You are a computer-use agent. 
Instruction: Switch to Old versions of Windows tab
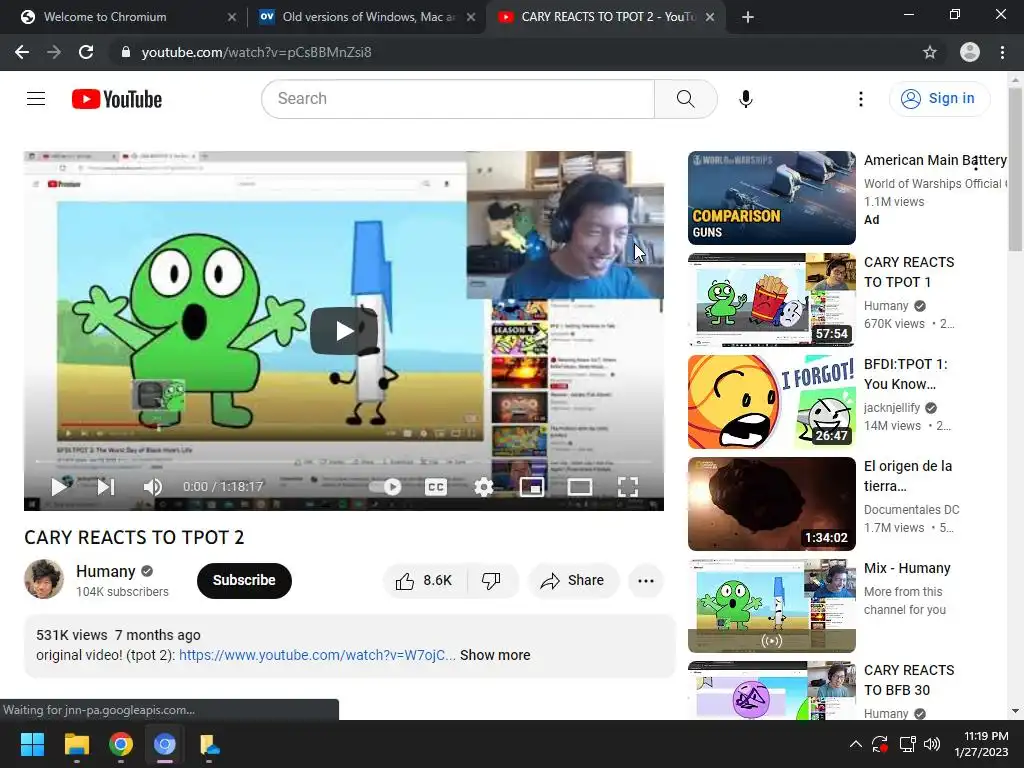coord(367,17)
